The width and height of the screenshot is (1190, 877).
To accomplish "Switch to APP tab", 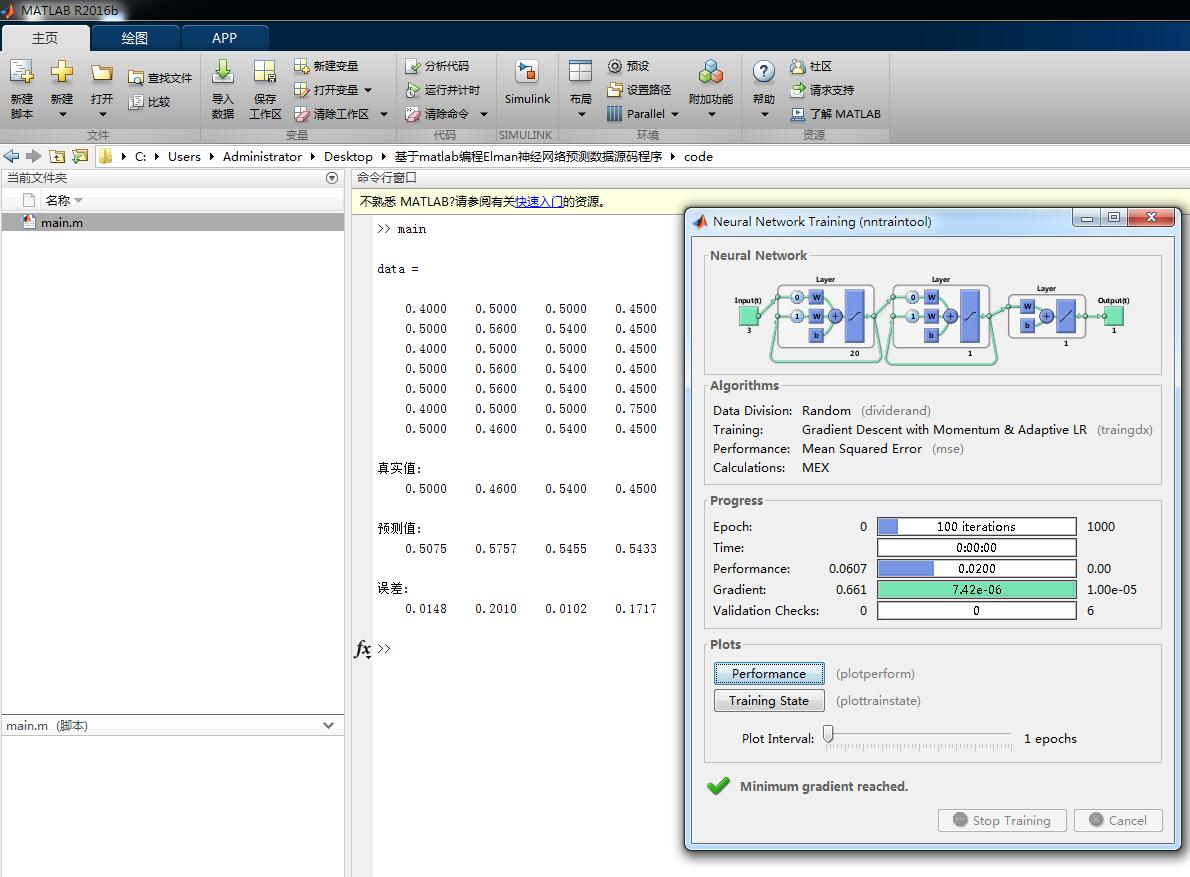I will coord(224,38).
